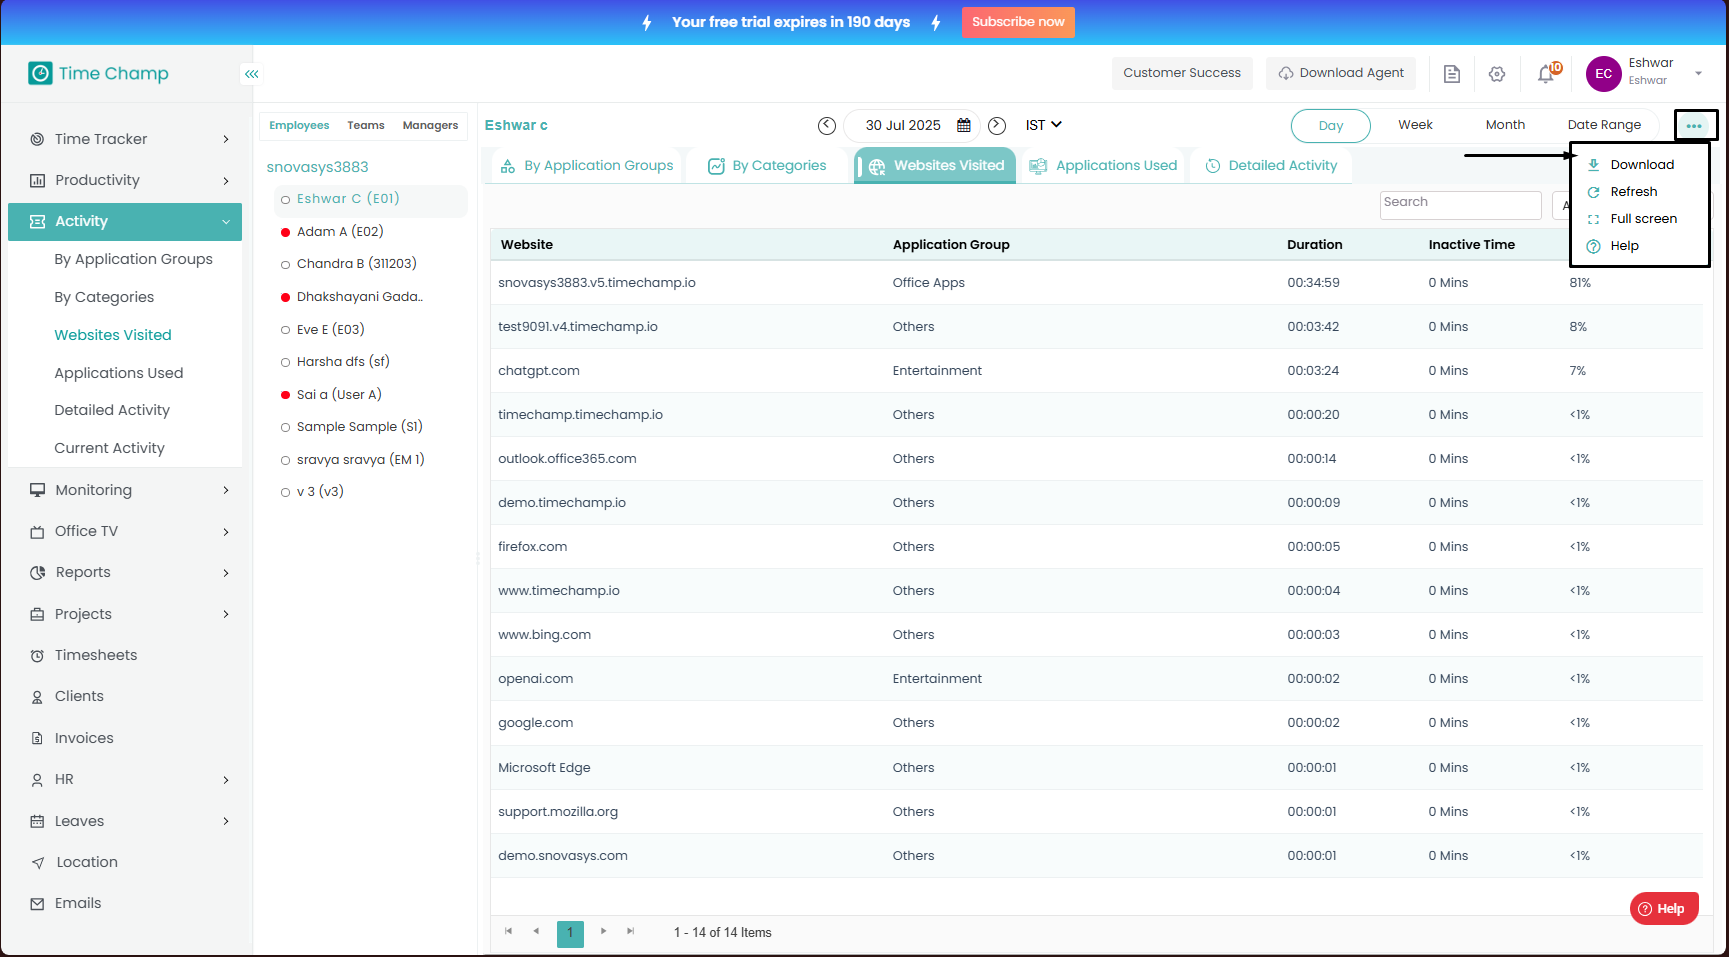The image size is (1729, 957).
Task: Select employee Eve E (E03)
Action: pyautogui.click(x=330, y=330)
